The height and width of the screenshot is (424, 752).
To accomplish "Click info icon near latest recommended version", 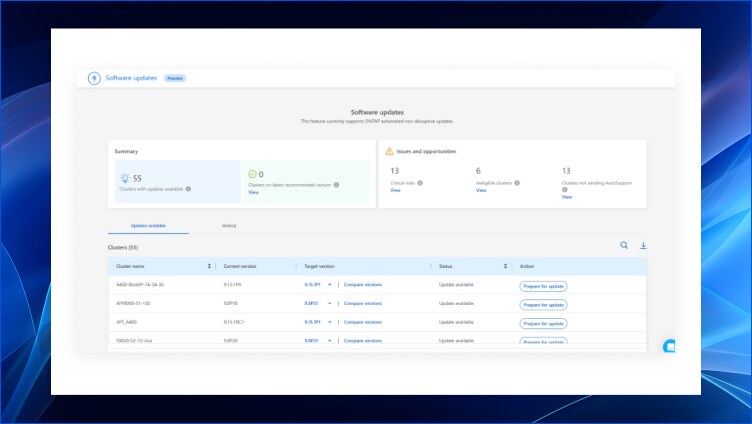I will click(x=336, y=184).
